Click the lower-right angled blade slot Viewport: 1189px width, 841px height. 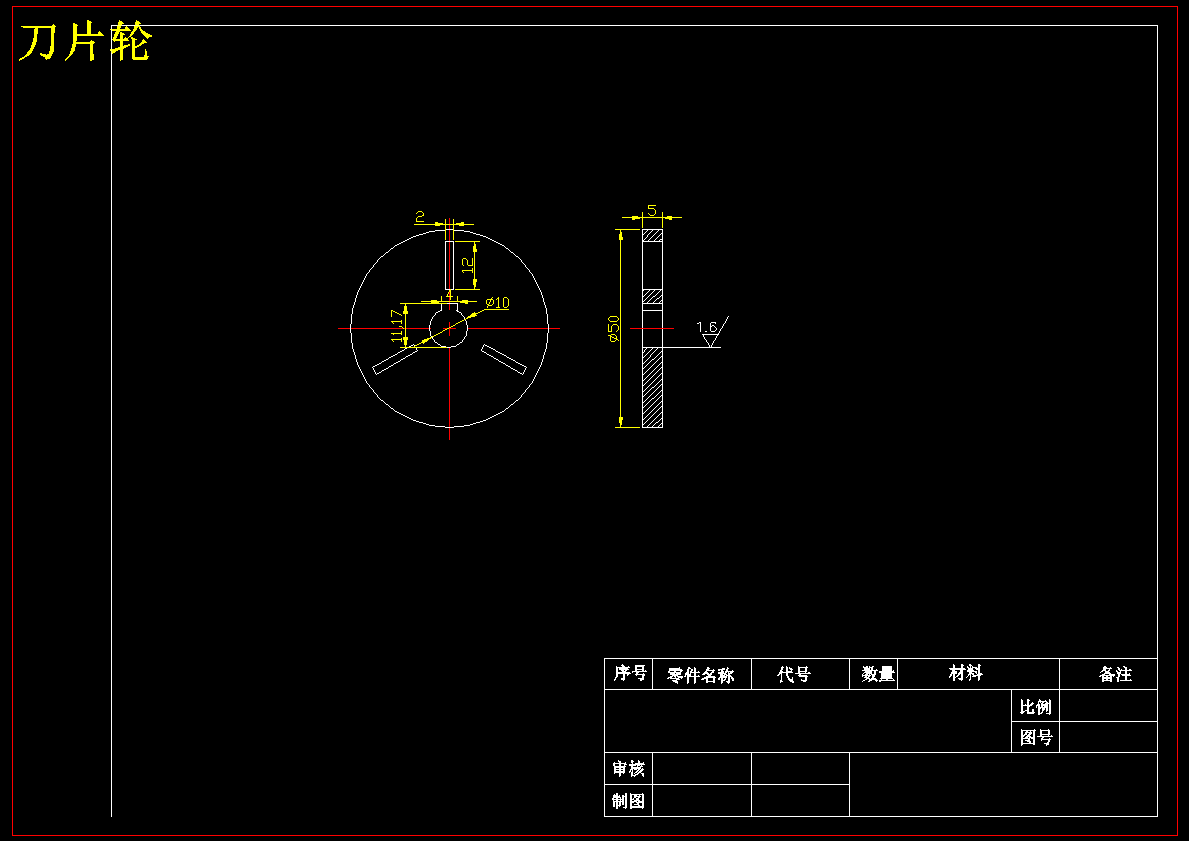coord(504,359)
